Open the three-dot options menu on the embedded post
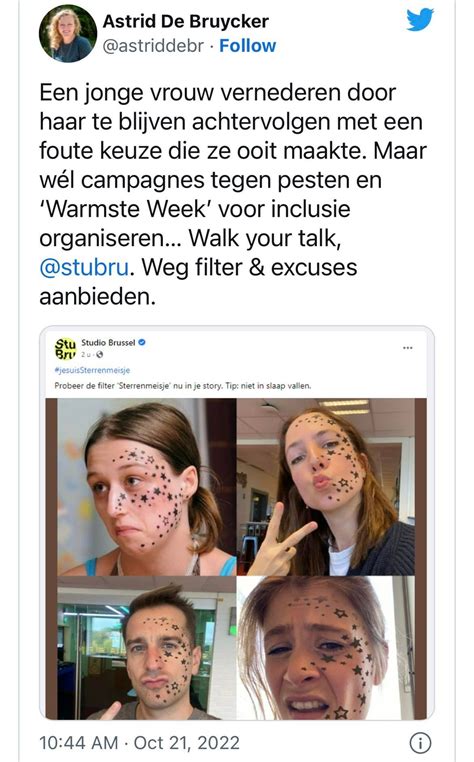Image resolution: width=474 pixels, height=762 pixels. [x=408, y=347]
